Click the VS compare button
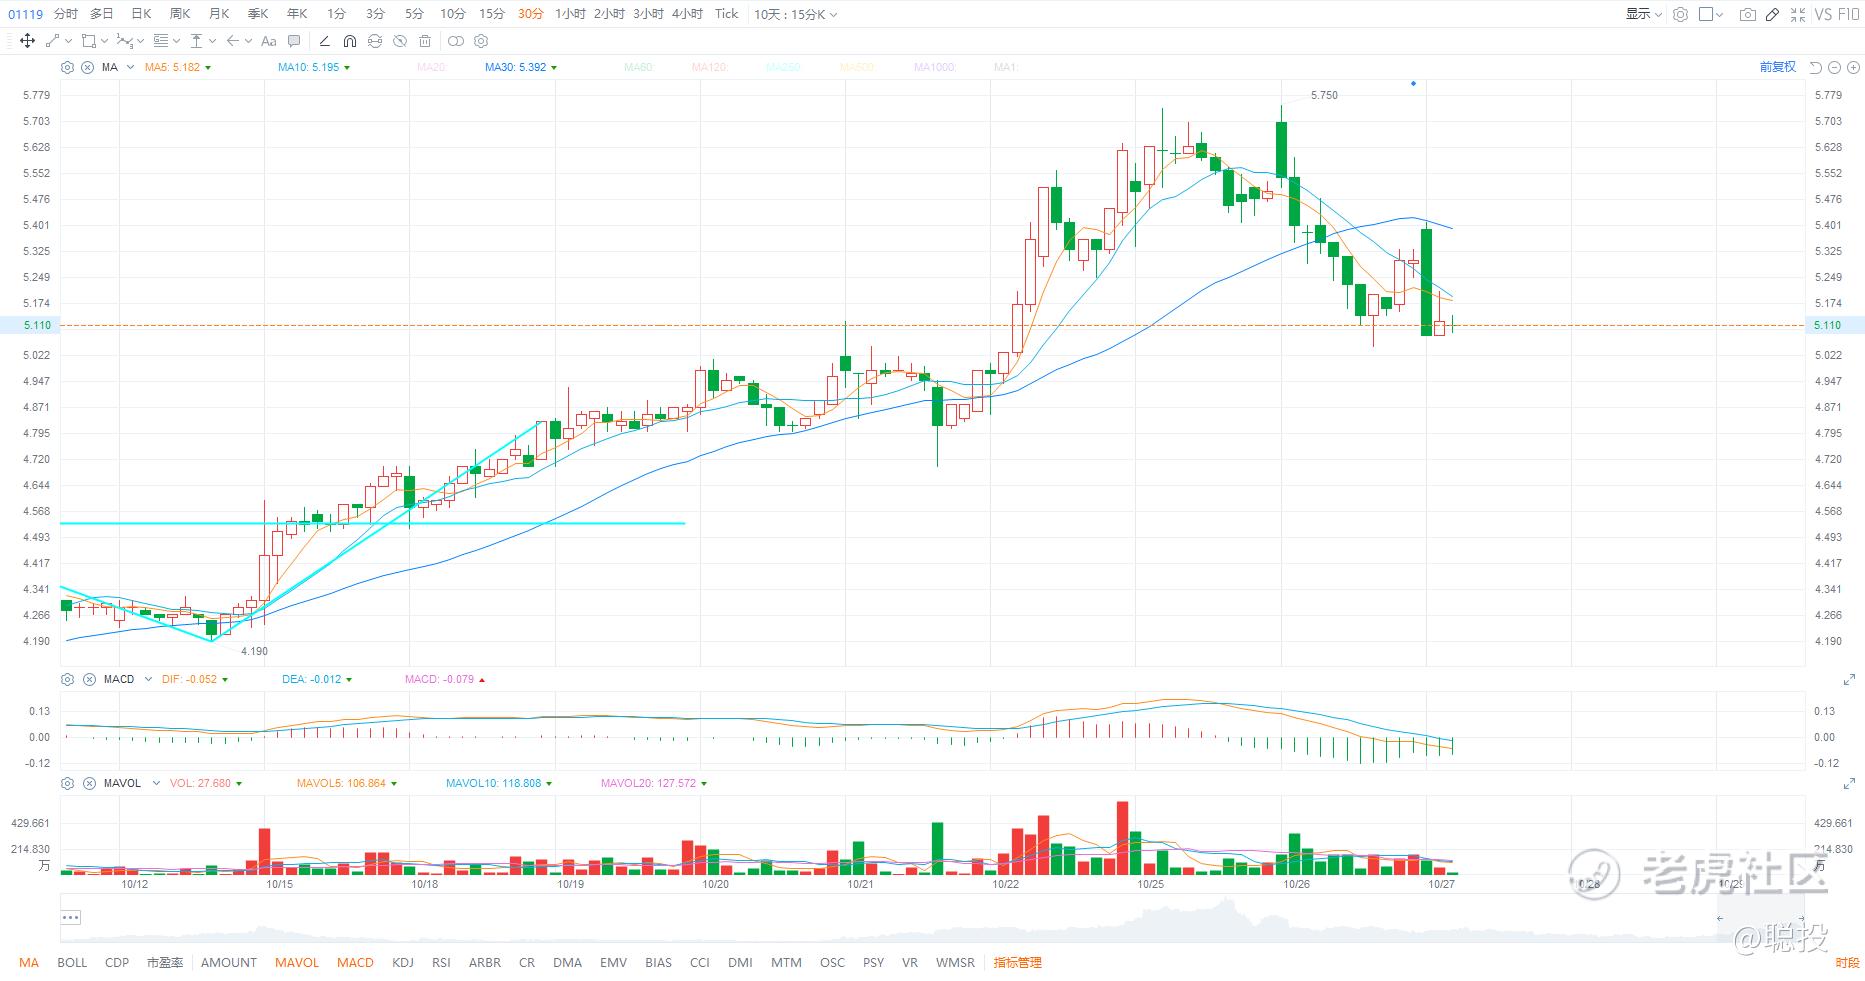Viewport: 1865px width, 981px height. pyautogui.click(x=1823, y=14)
